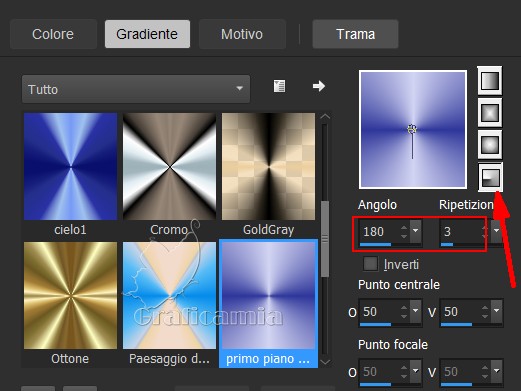
Task: Click Punto focale V value field
Action: pyautogui.click(x=461, y=371)
